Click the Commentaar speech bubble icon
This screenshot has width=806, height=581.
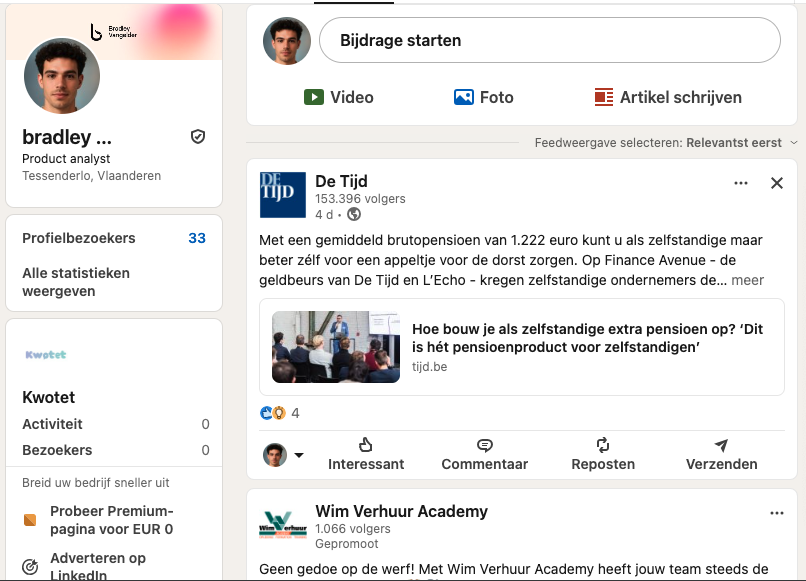pos(485,445)
